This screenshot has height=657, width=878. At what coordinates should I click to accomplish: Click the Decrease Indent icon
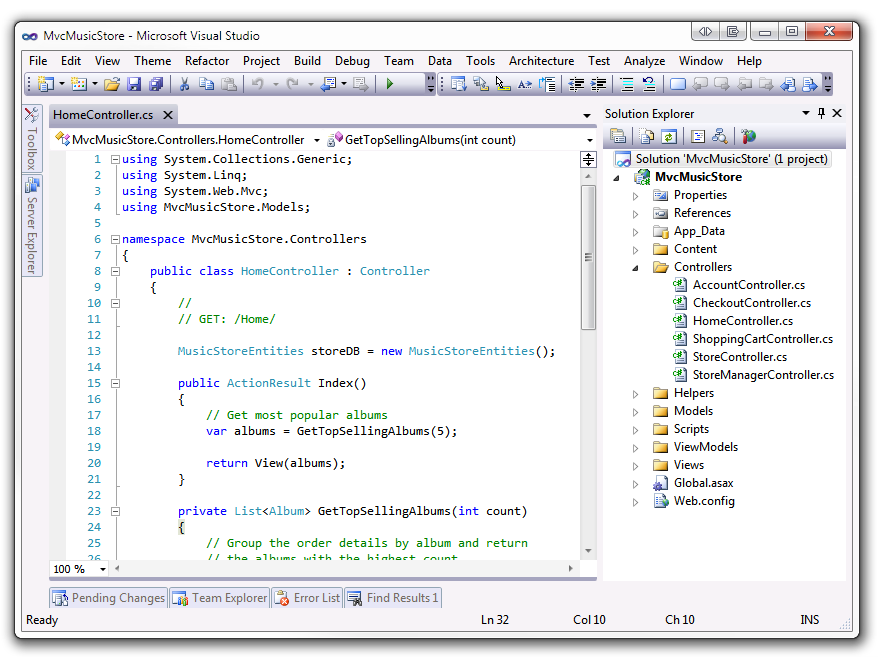(576, 84)
